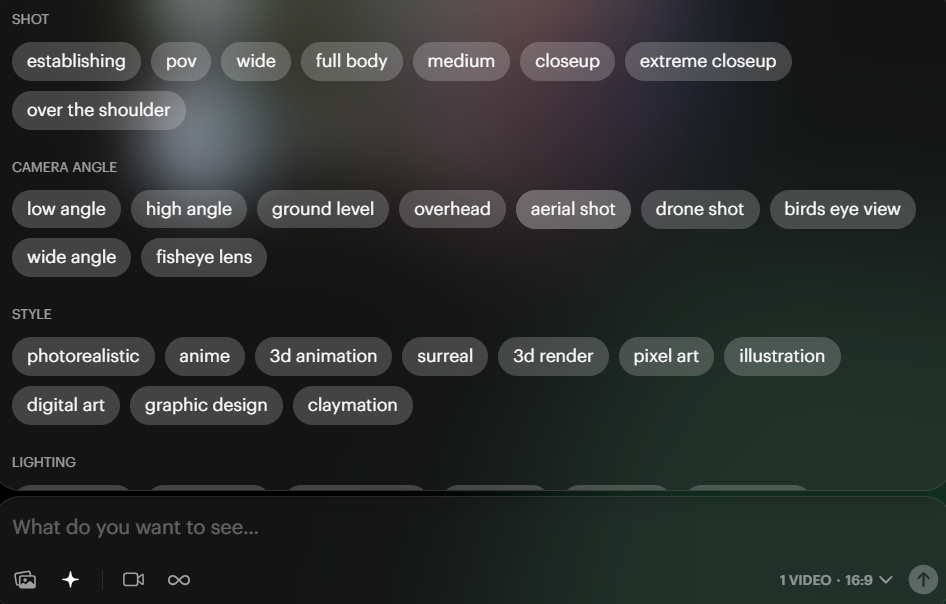Select 'birds eye view' angle
The image size is (946, 604).
842,209
